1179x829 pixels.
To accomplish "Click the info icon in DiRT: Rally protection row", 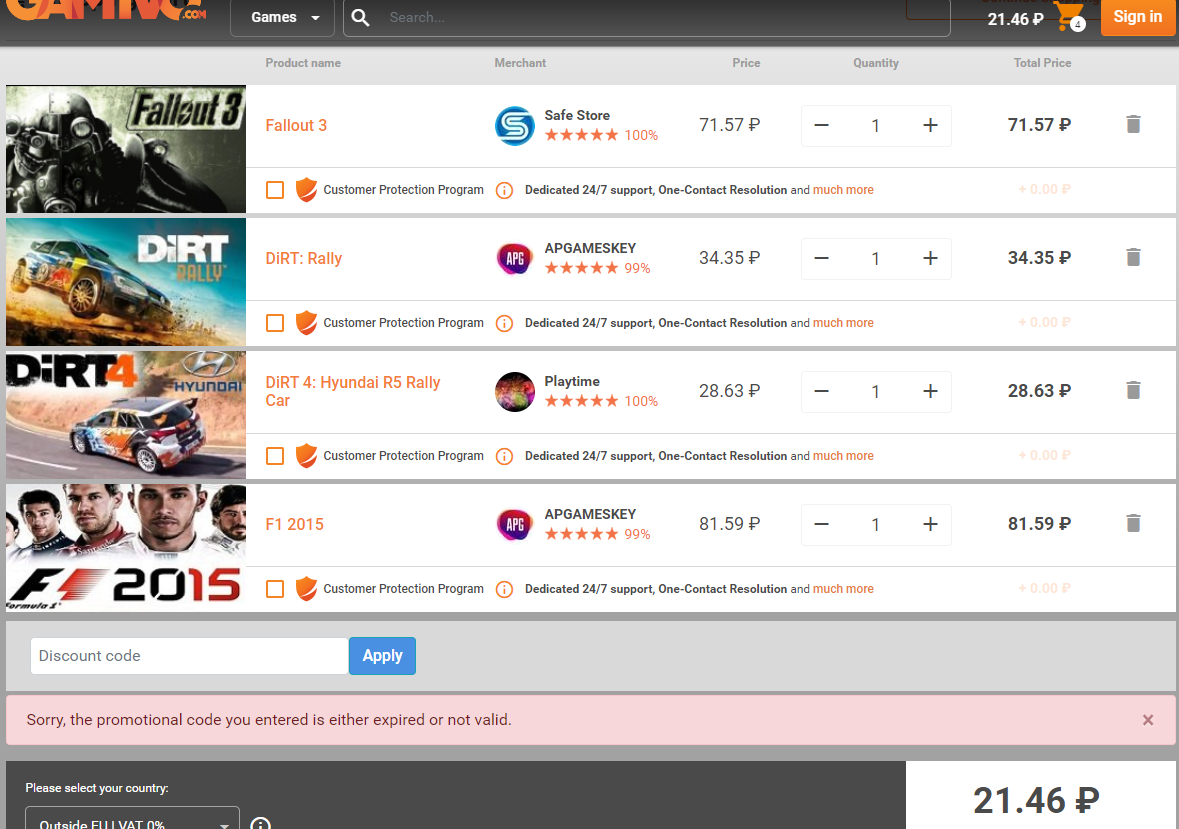I will (x=505, y=323).
